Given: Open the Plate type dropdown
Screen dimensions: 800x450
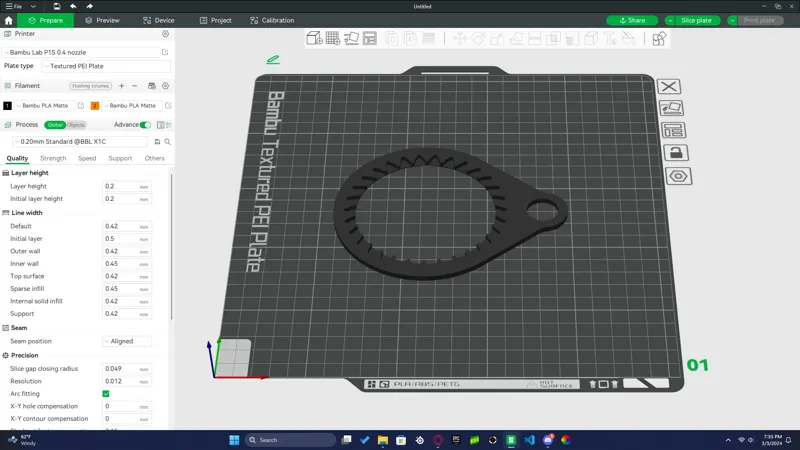Looking at the screenshot, I should point(106,66).
